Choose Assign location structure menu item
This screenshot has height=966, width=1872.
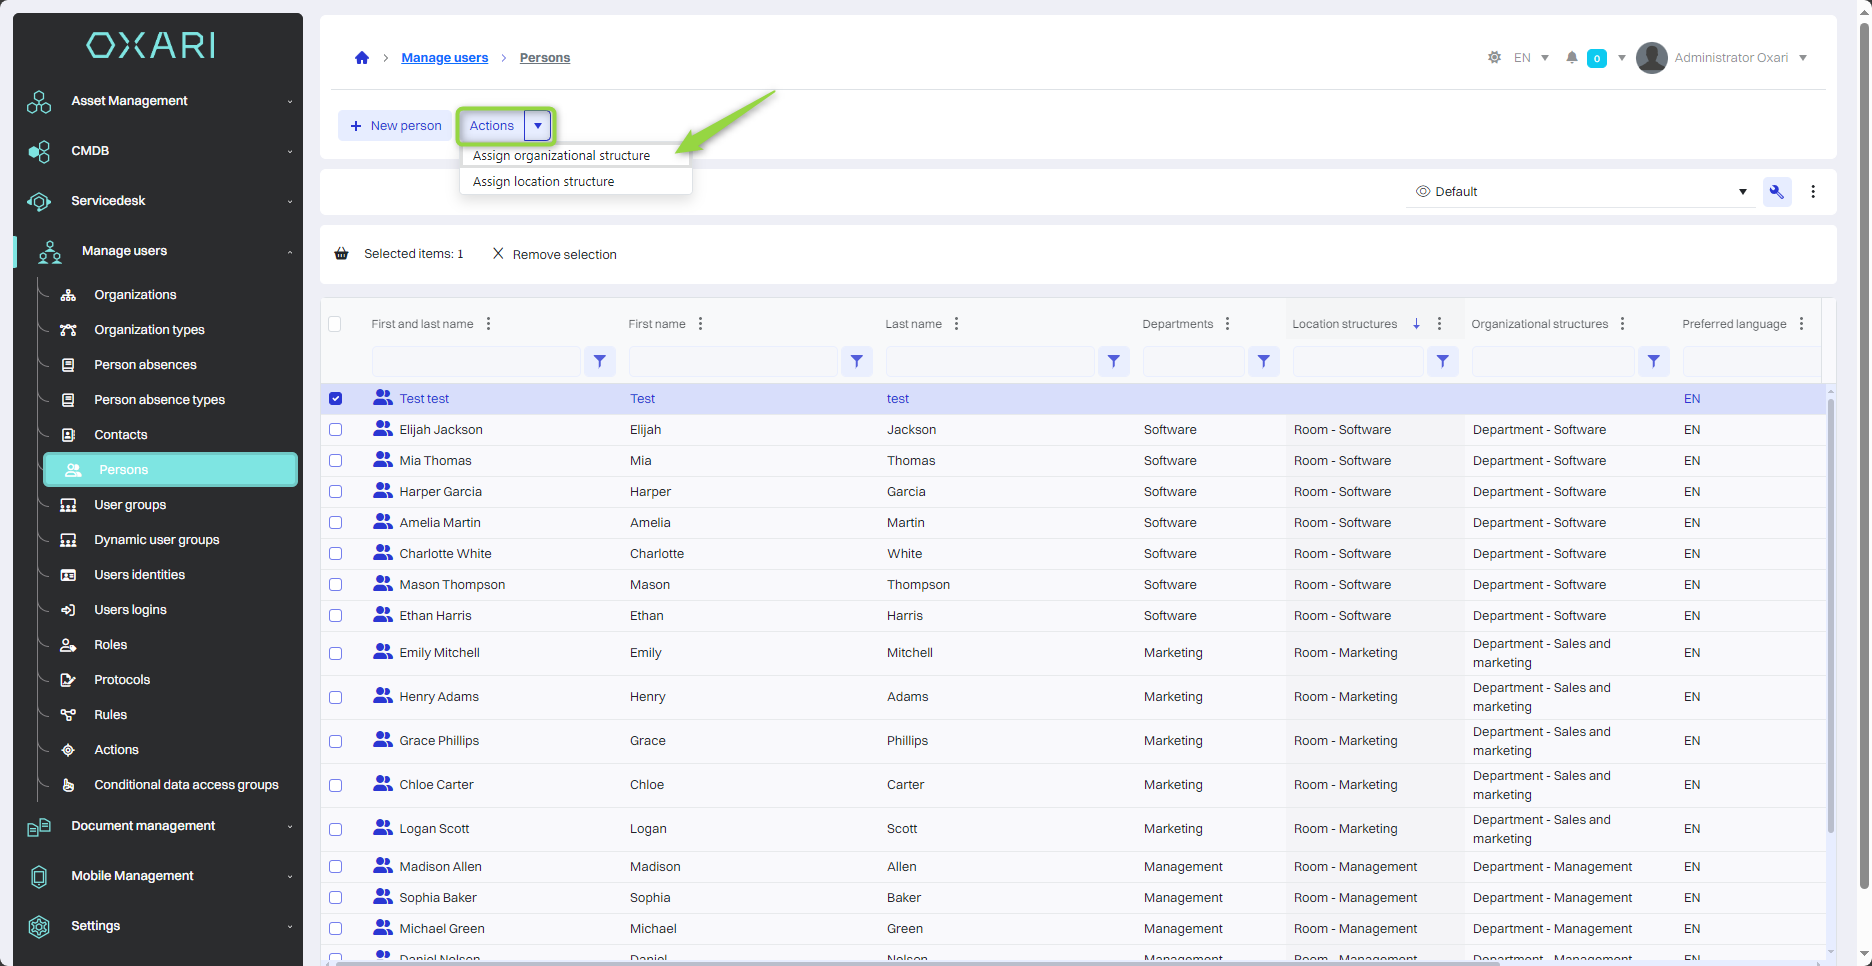click(543, 182)
